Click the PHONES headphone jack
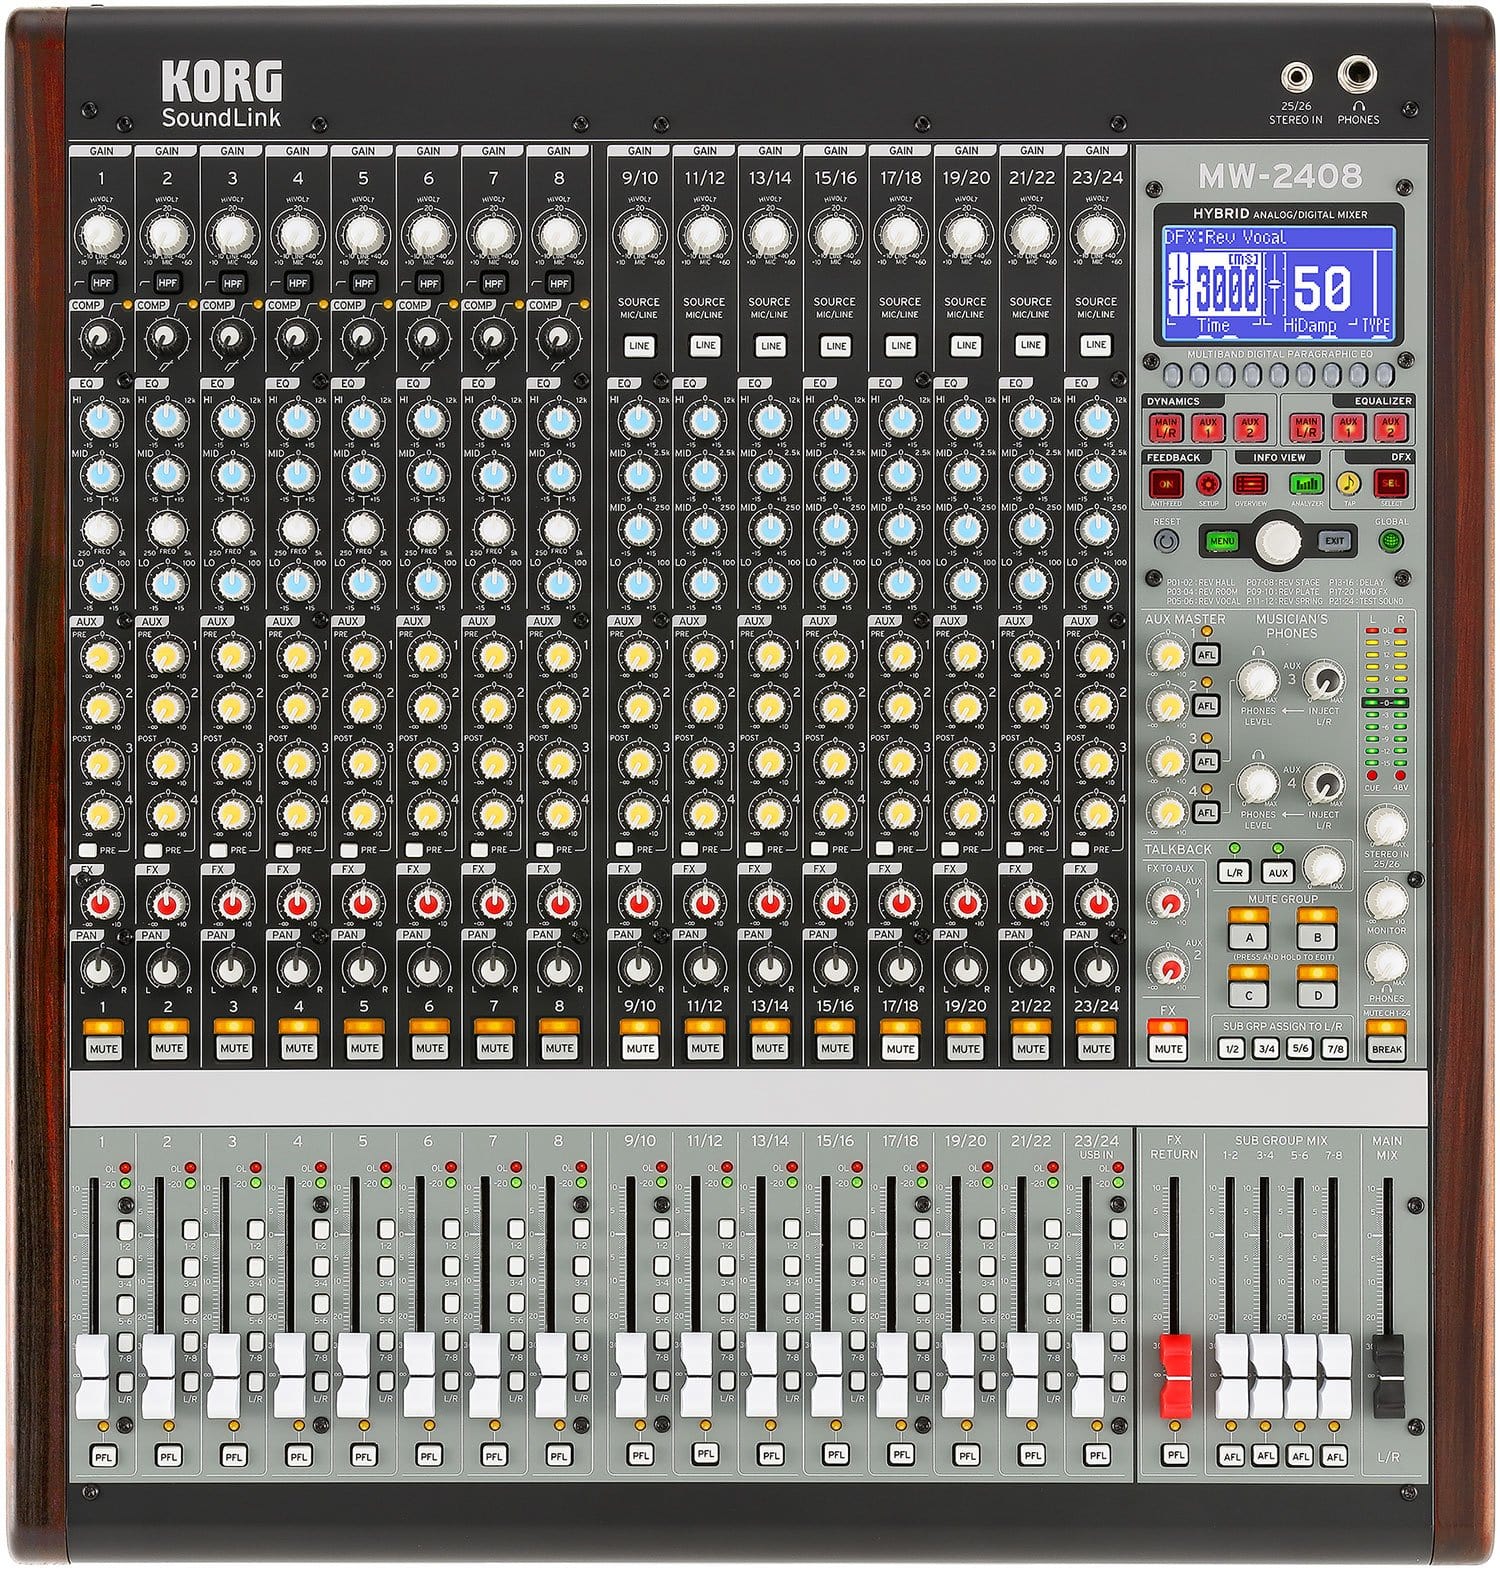Viewport: 1500px width, 1570px height. 1357,76
